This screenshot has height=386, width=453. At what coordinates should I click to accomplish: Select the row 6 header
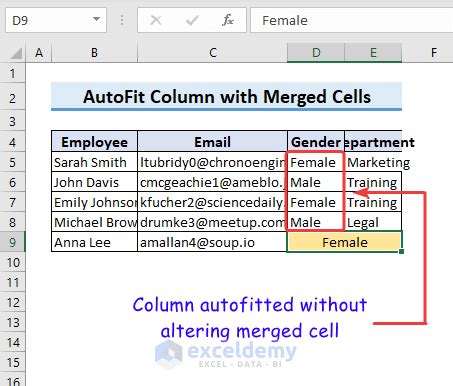(13, 182)
